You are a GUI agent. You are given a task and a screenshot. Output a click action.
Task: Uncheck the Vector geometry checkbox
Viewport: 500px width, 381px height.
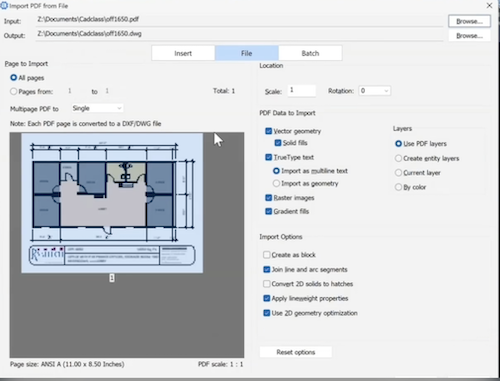[x=269, y=131]
